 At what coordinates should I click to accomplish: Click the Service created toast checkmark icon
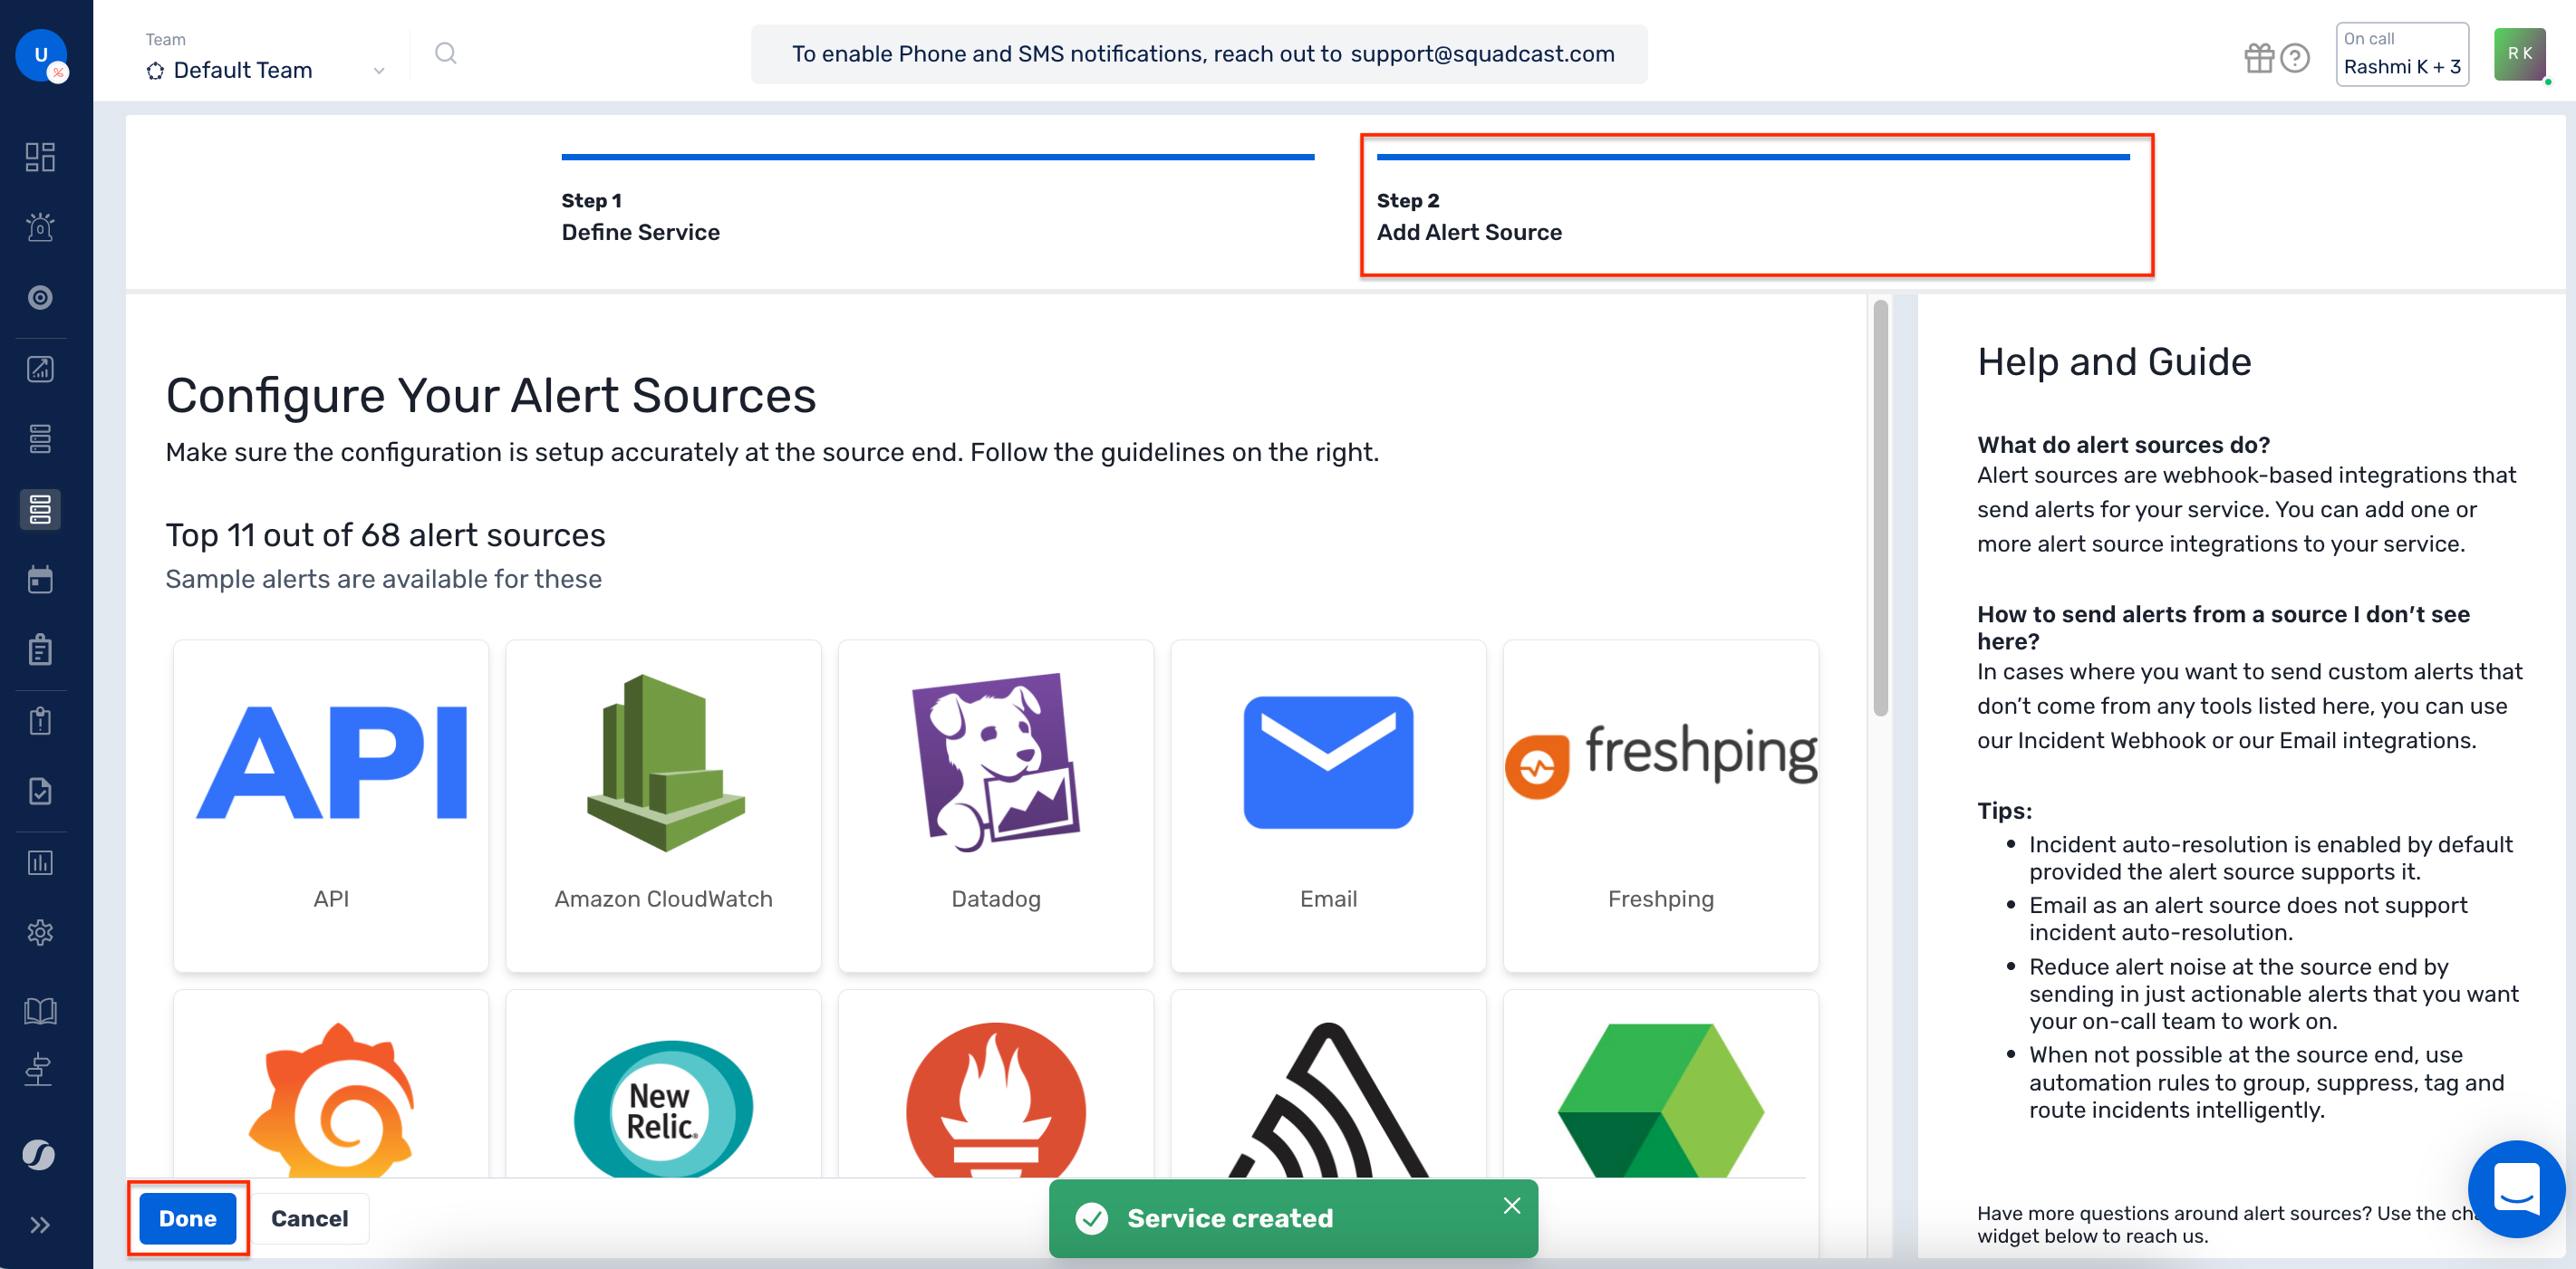(x=1092, y=1218)
